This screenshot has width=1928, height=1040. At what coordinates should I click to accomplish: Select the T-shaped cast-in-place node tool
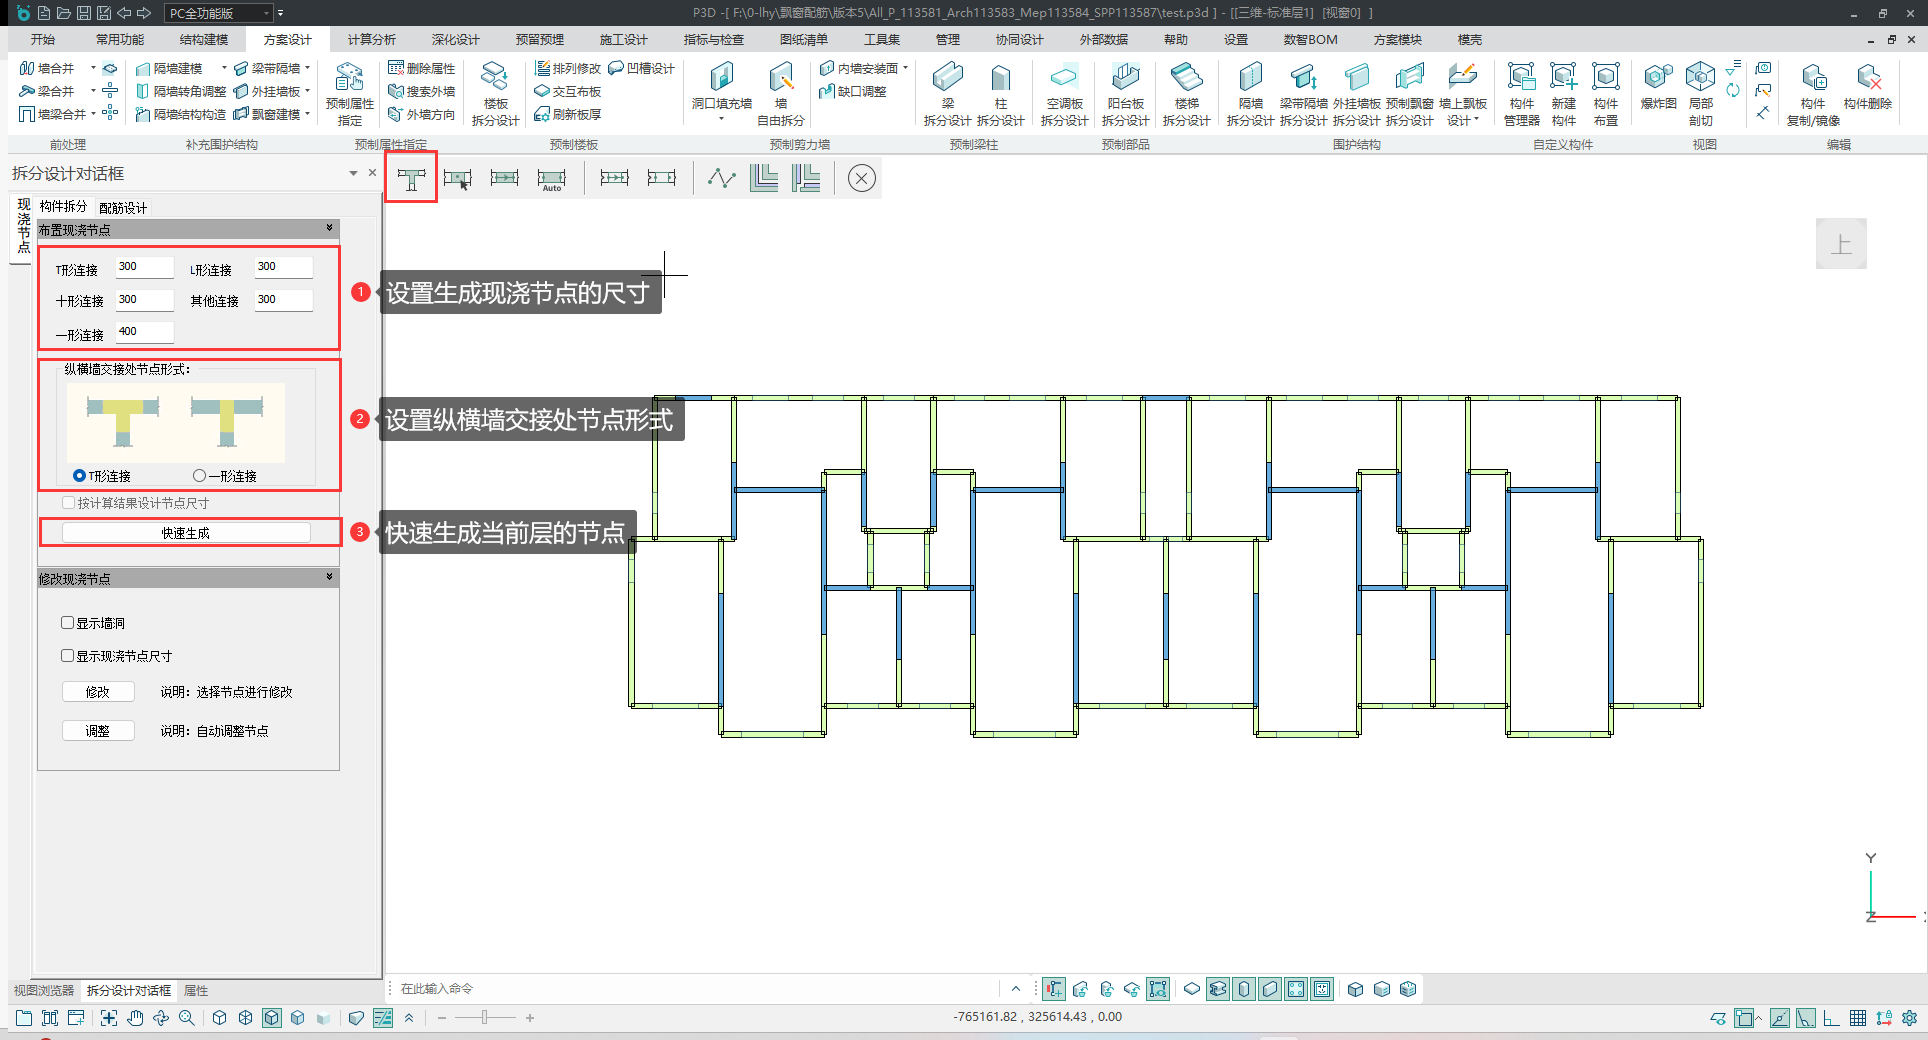click(x=411, y=178)
